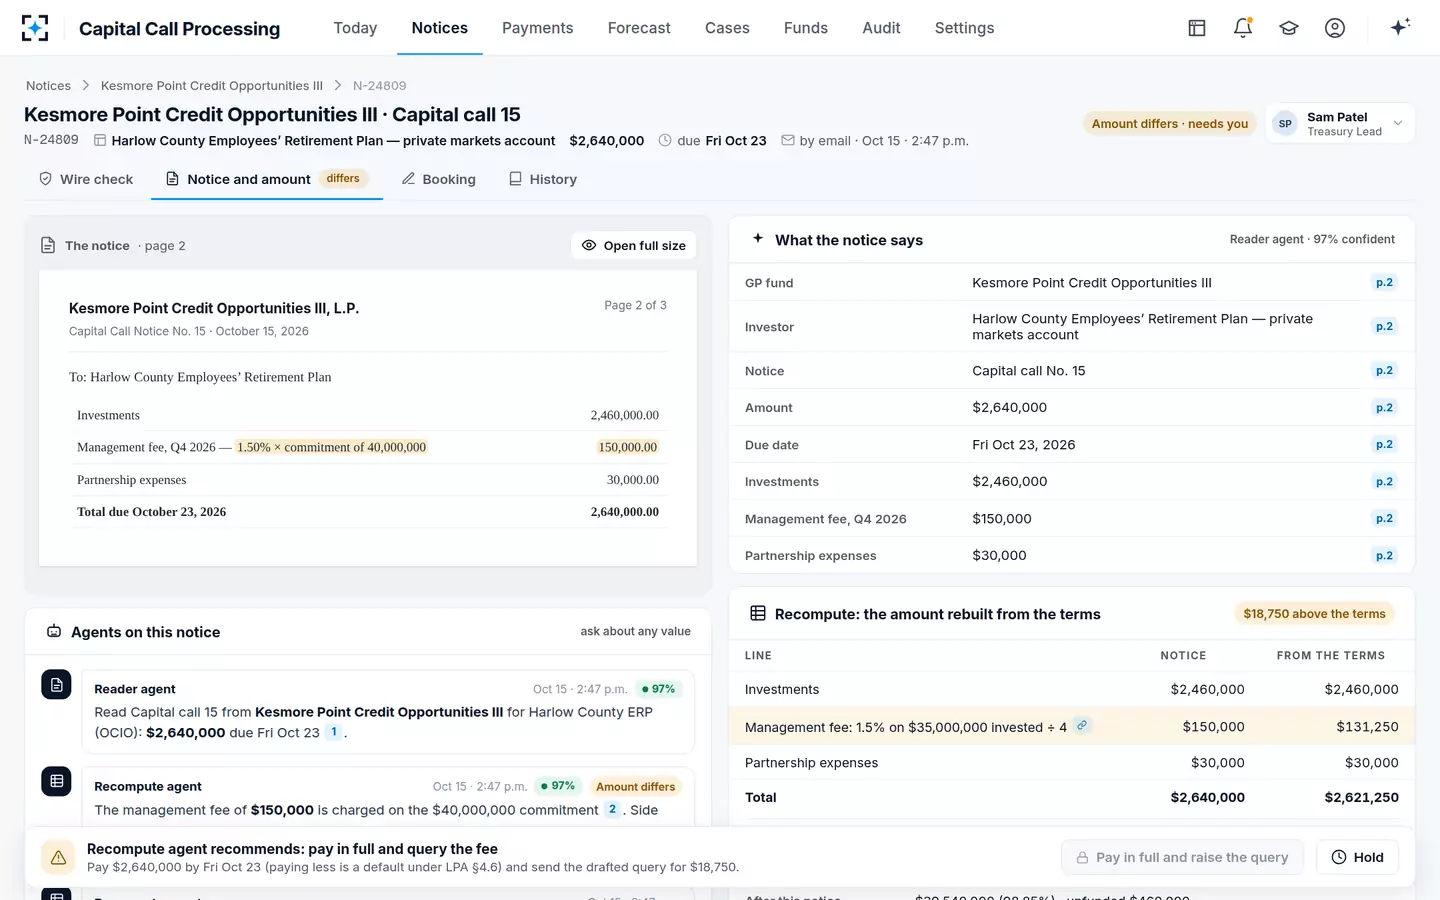Expand the Sam Patel user dropdown
Screen dimensions: 1440x900
(x=1340, y=124)
